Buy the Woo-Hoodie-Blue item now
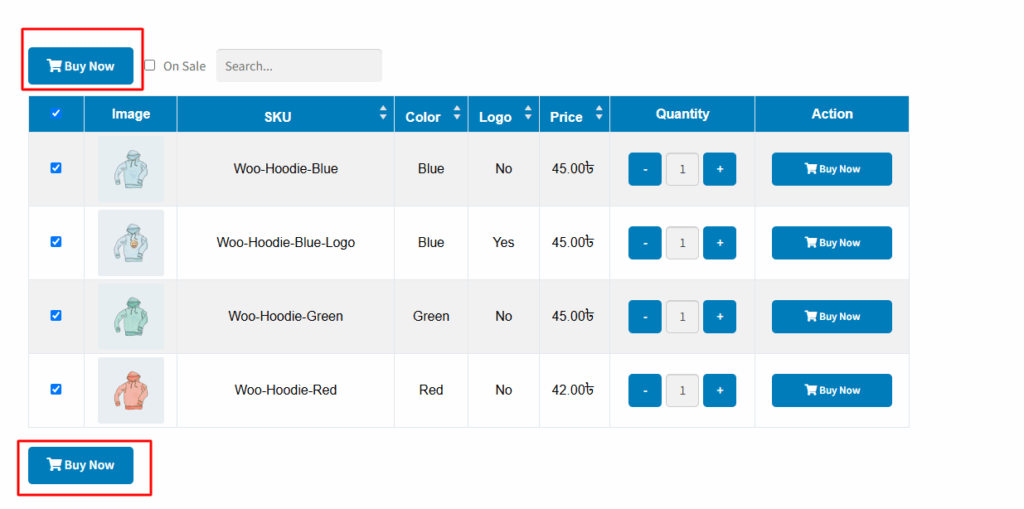 click(832, 169)
